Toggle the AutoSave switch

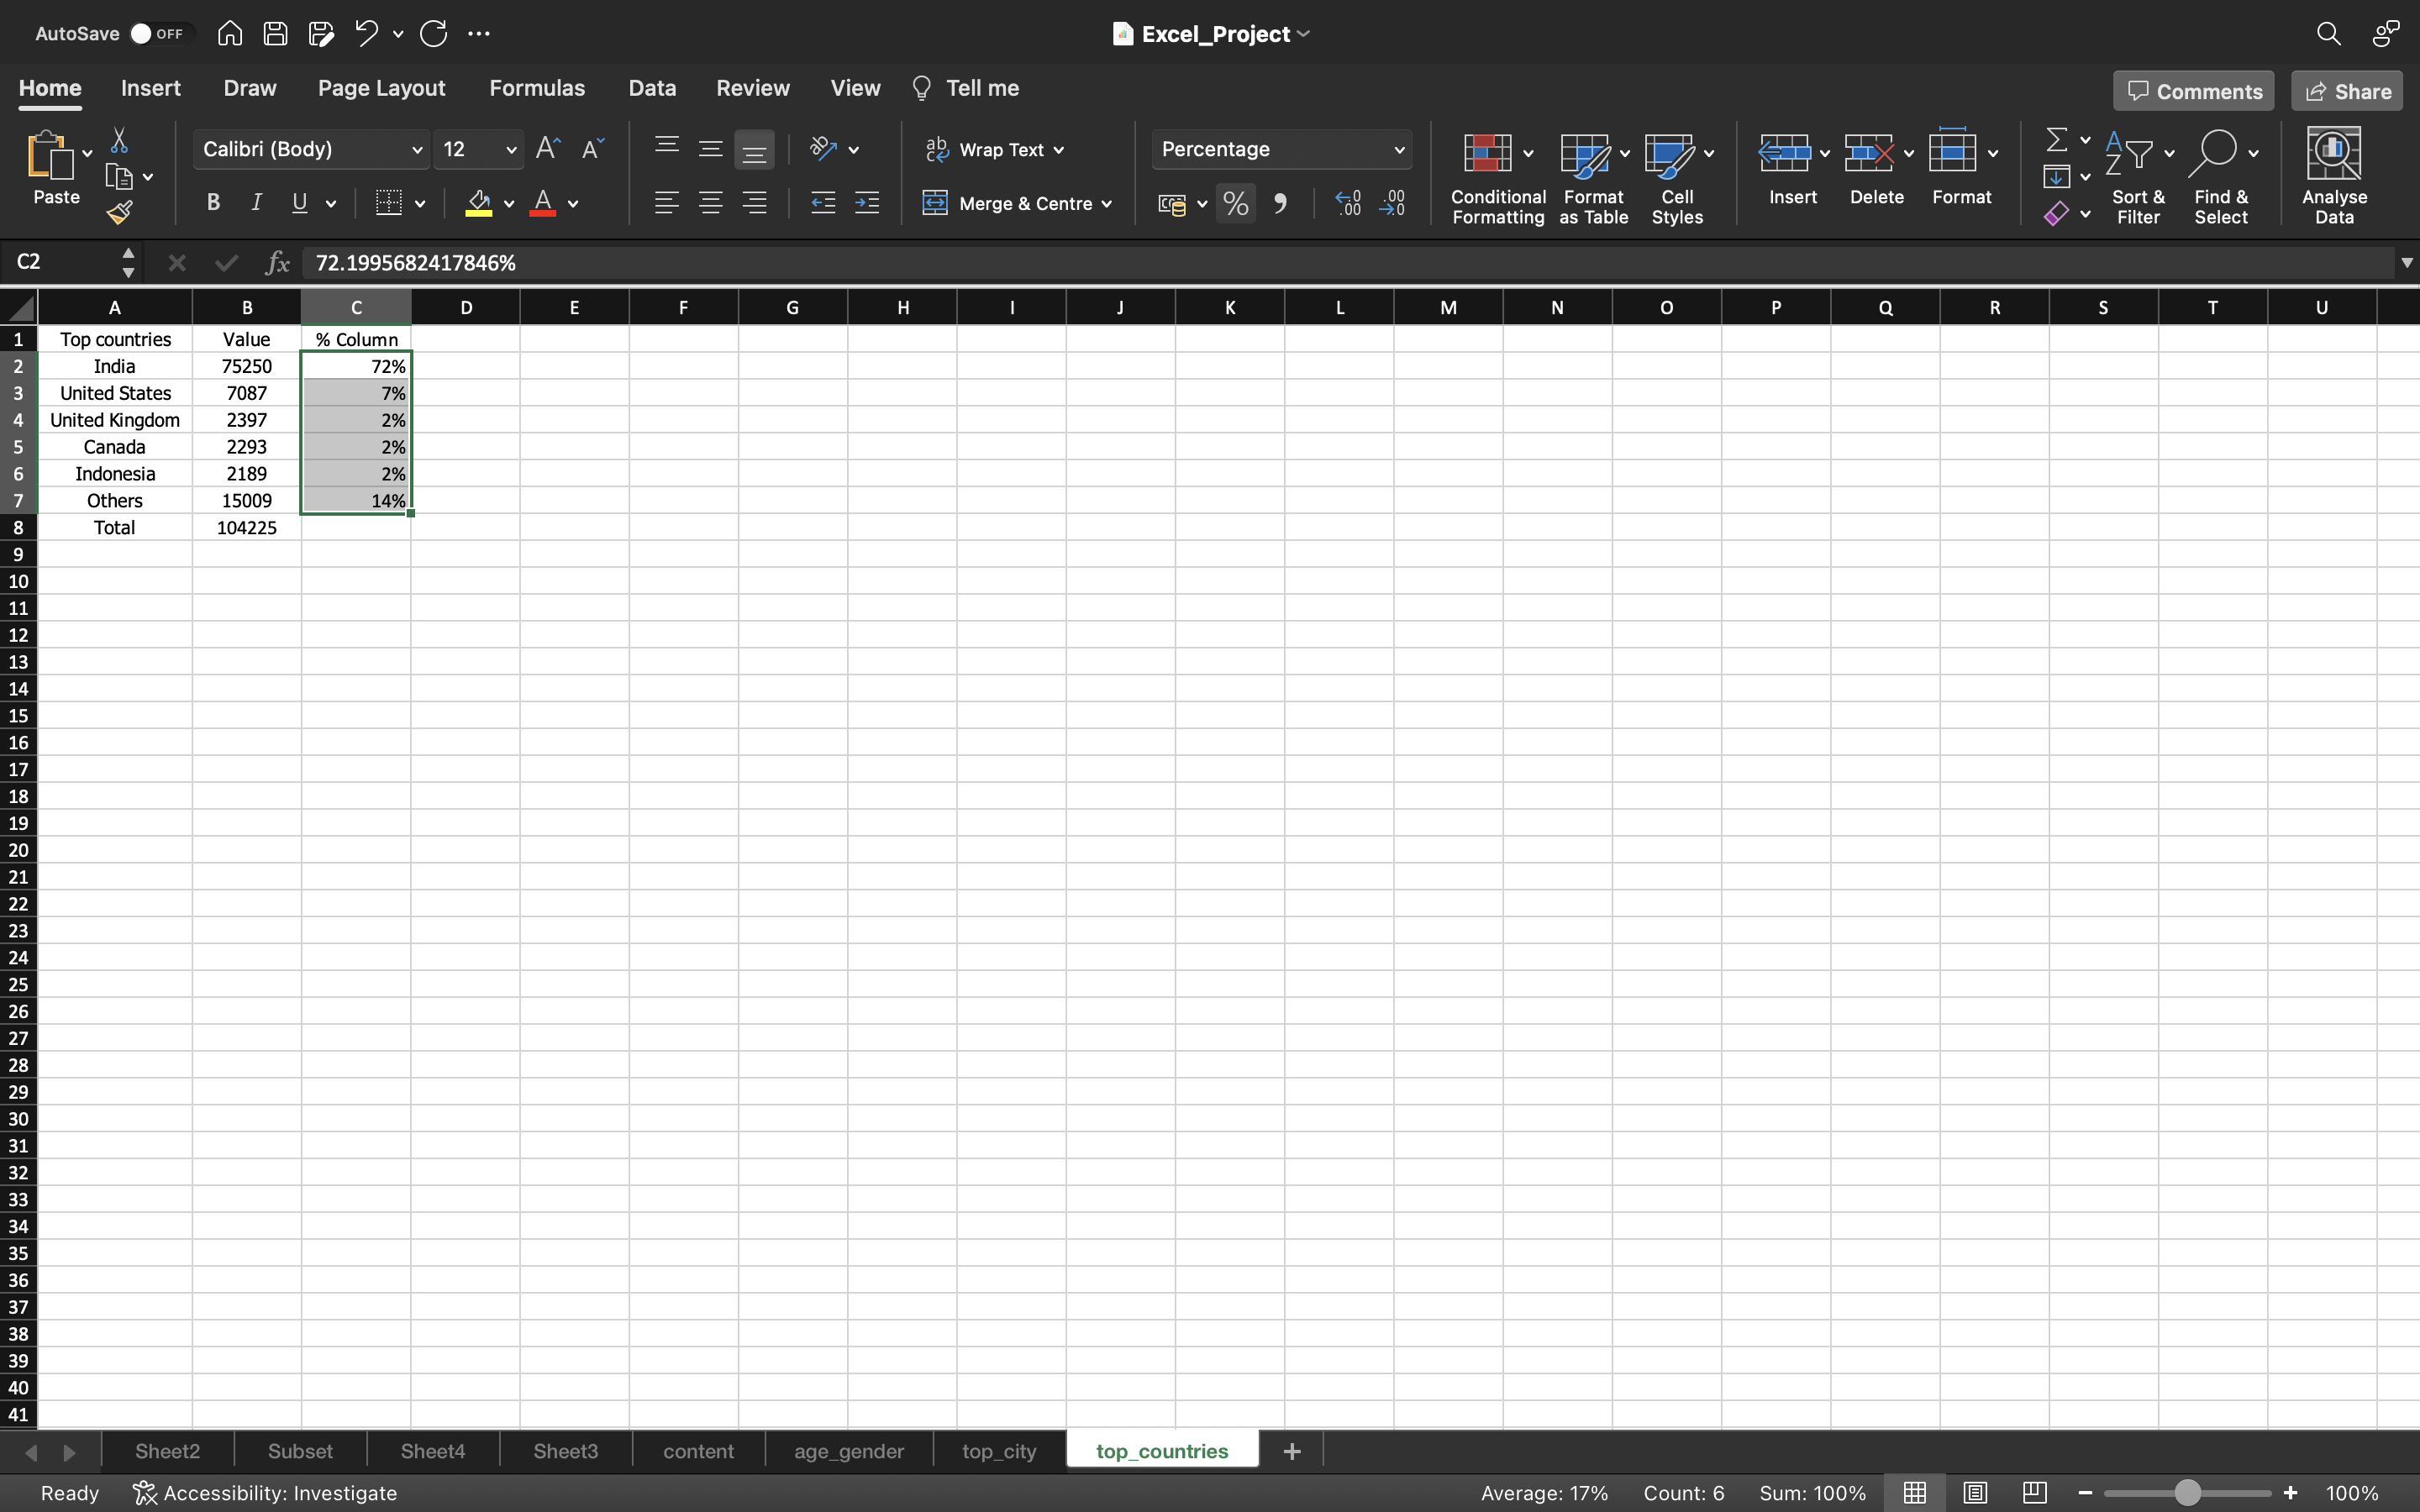coord(158,34)
